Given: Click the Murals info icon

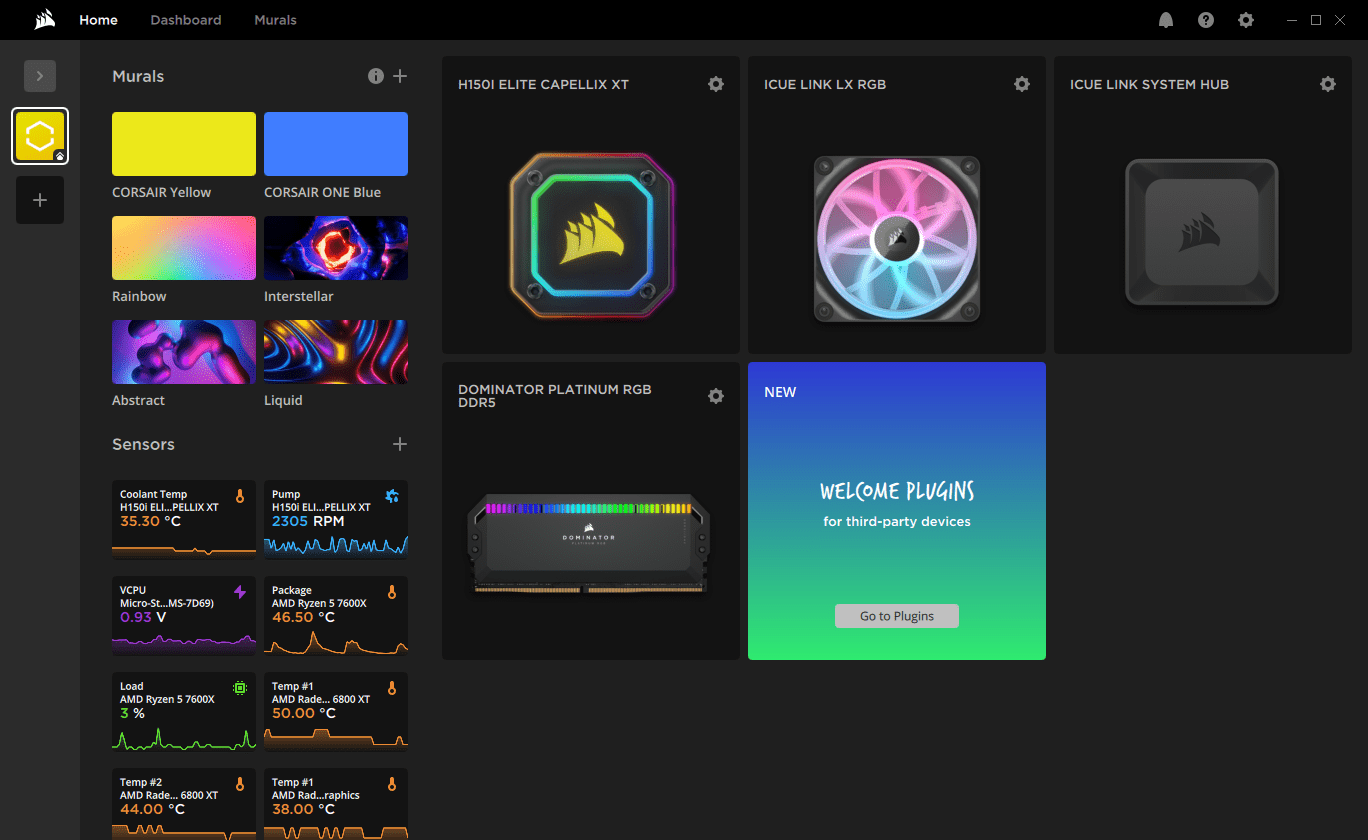Looking at the screenshot, I should pyautogui.click(x=376, y=76).
